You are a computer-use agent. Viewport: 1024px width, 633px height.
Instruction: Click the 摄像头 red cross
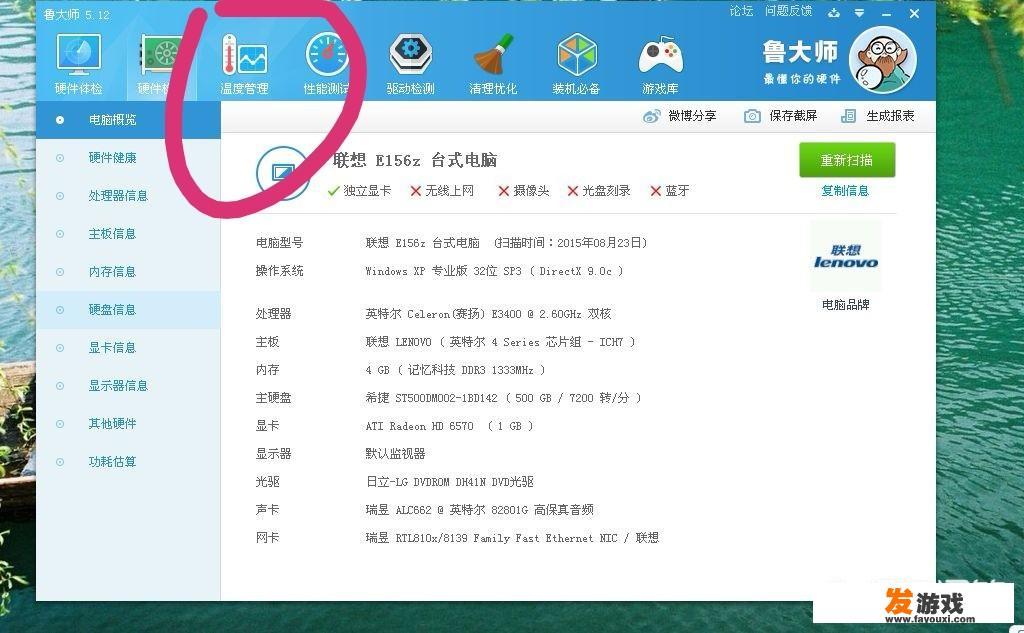[504, 191]
